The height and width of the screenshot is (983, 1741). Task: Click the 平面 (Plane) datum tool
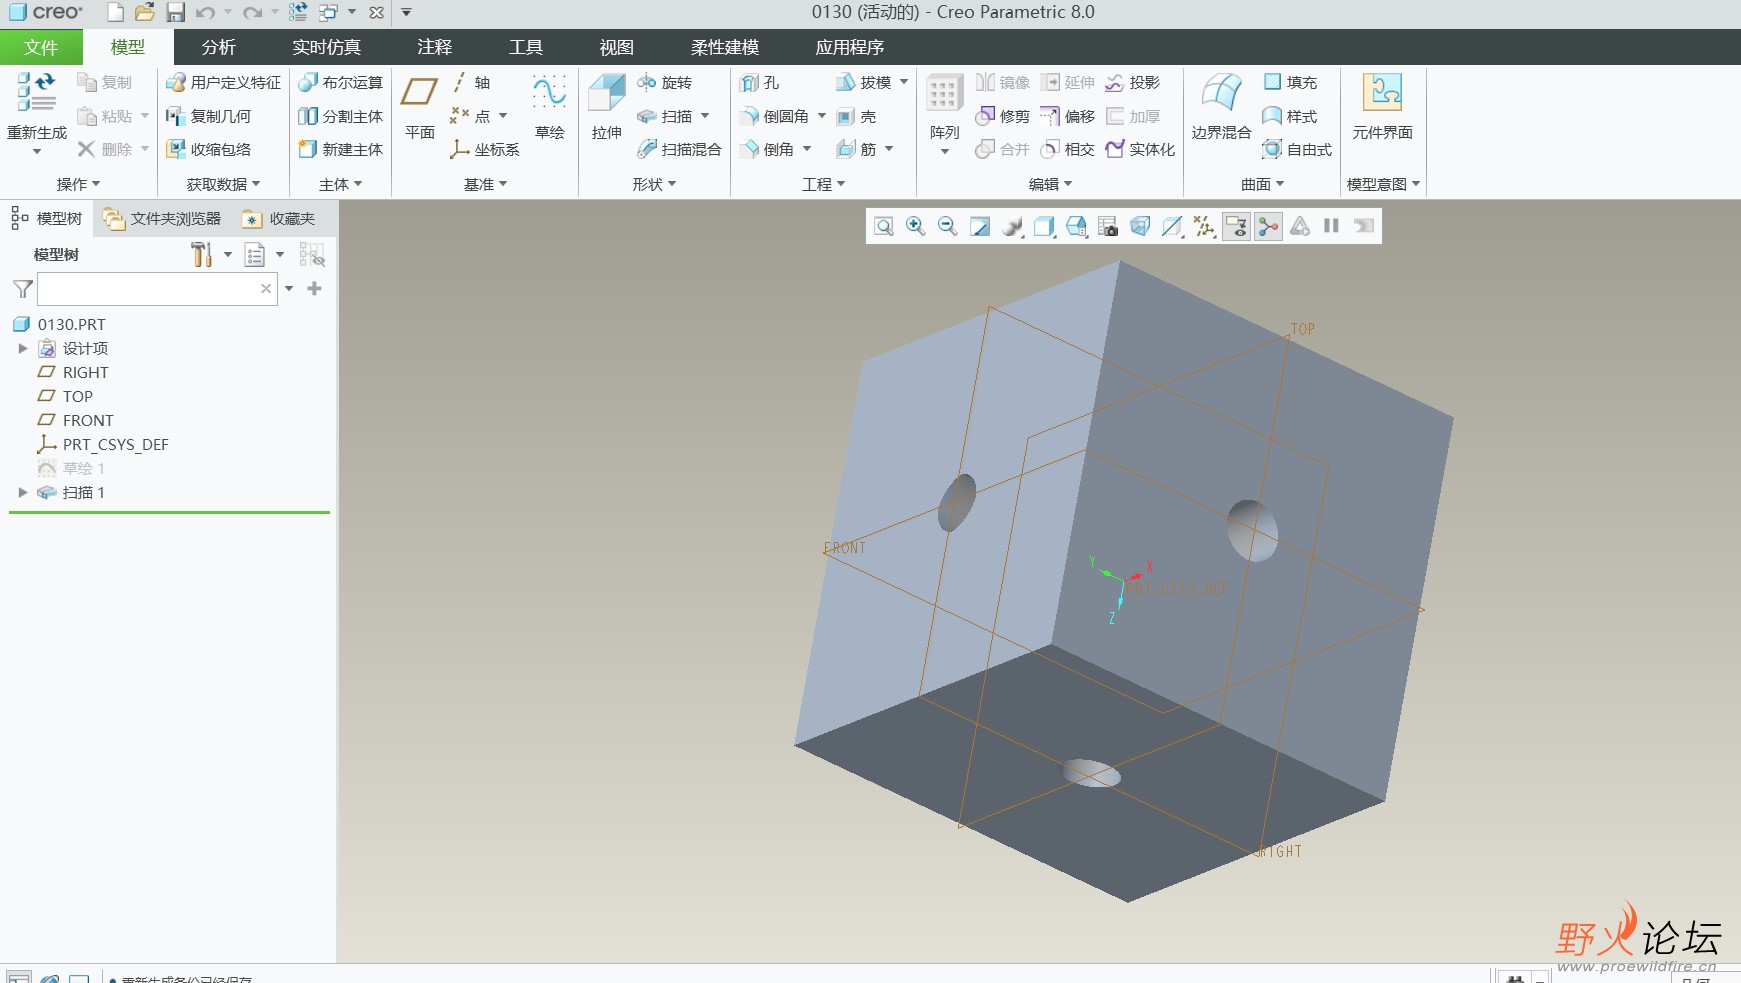point(419,105)
